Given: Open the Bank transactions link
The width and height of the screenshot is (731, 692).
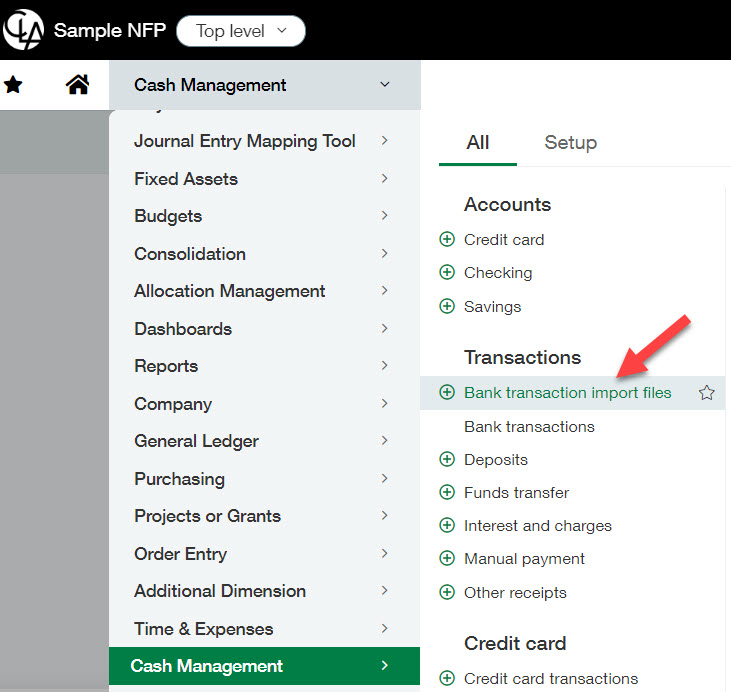Looking at the screenshot, I should 529,427.
